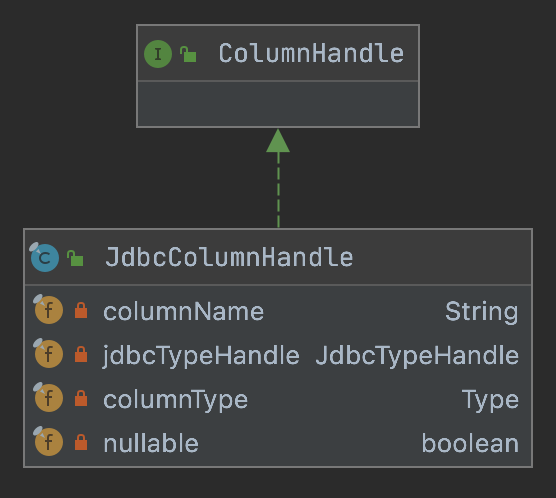Click the green interface icon of ColumnHandle

point(158,54)
